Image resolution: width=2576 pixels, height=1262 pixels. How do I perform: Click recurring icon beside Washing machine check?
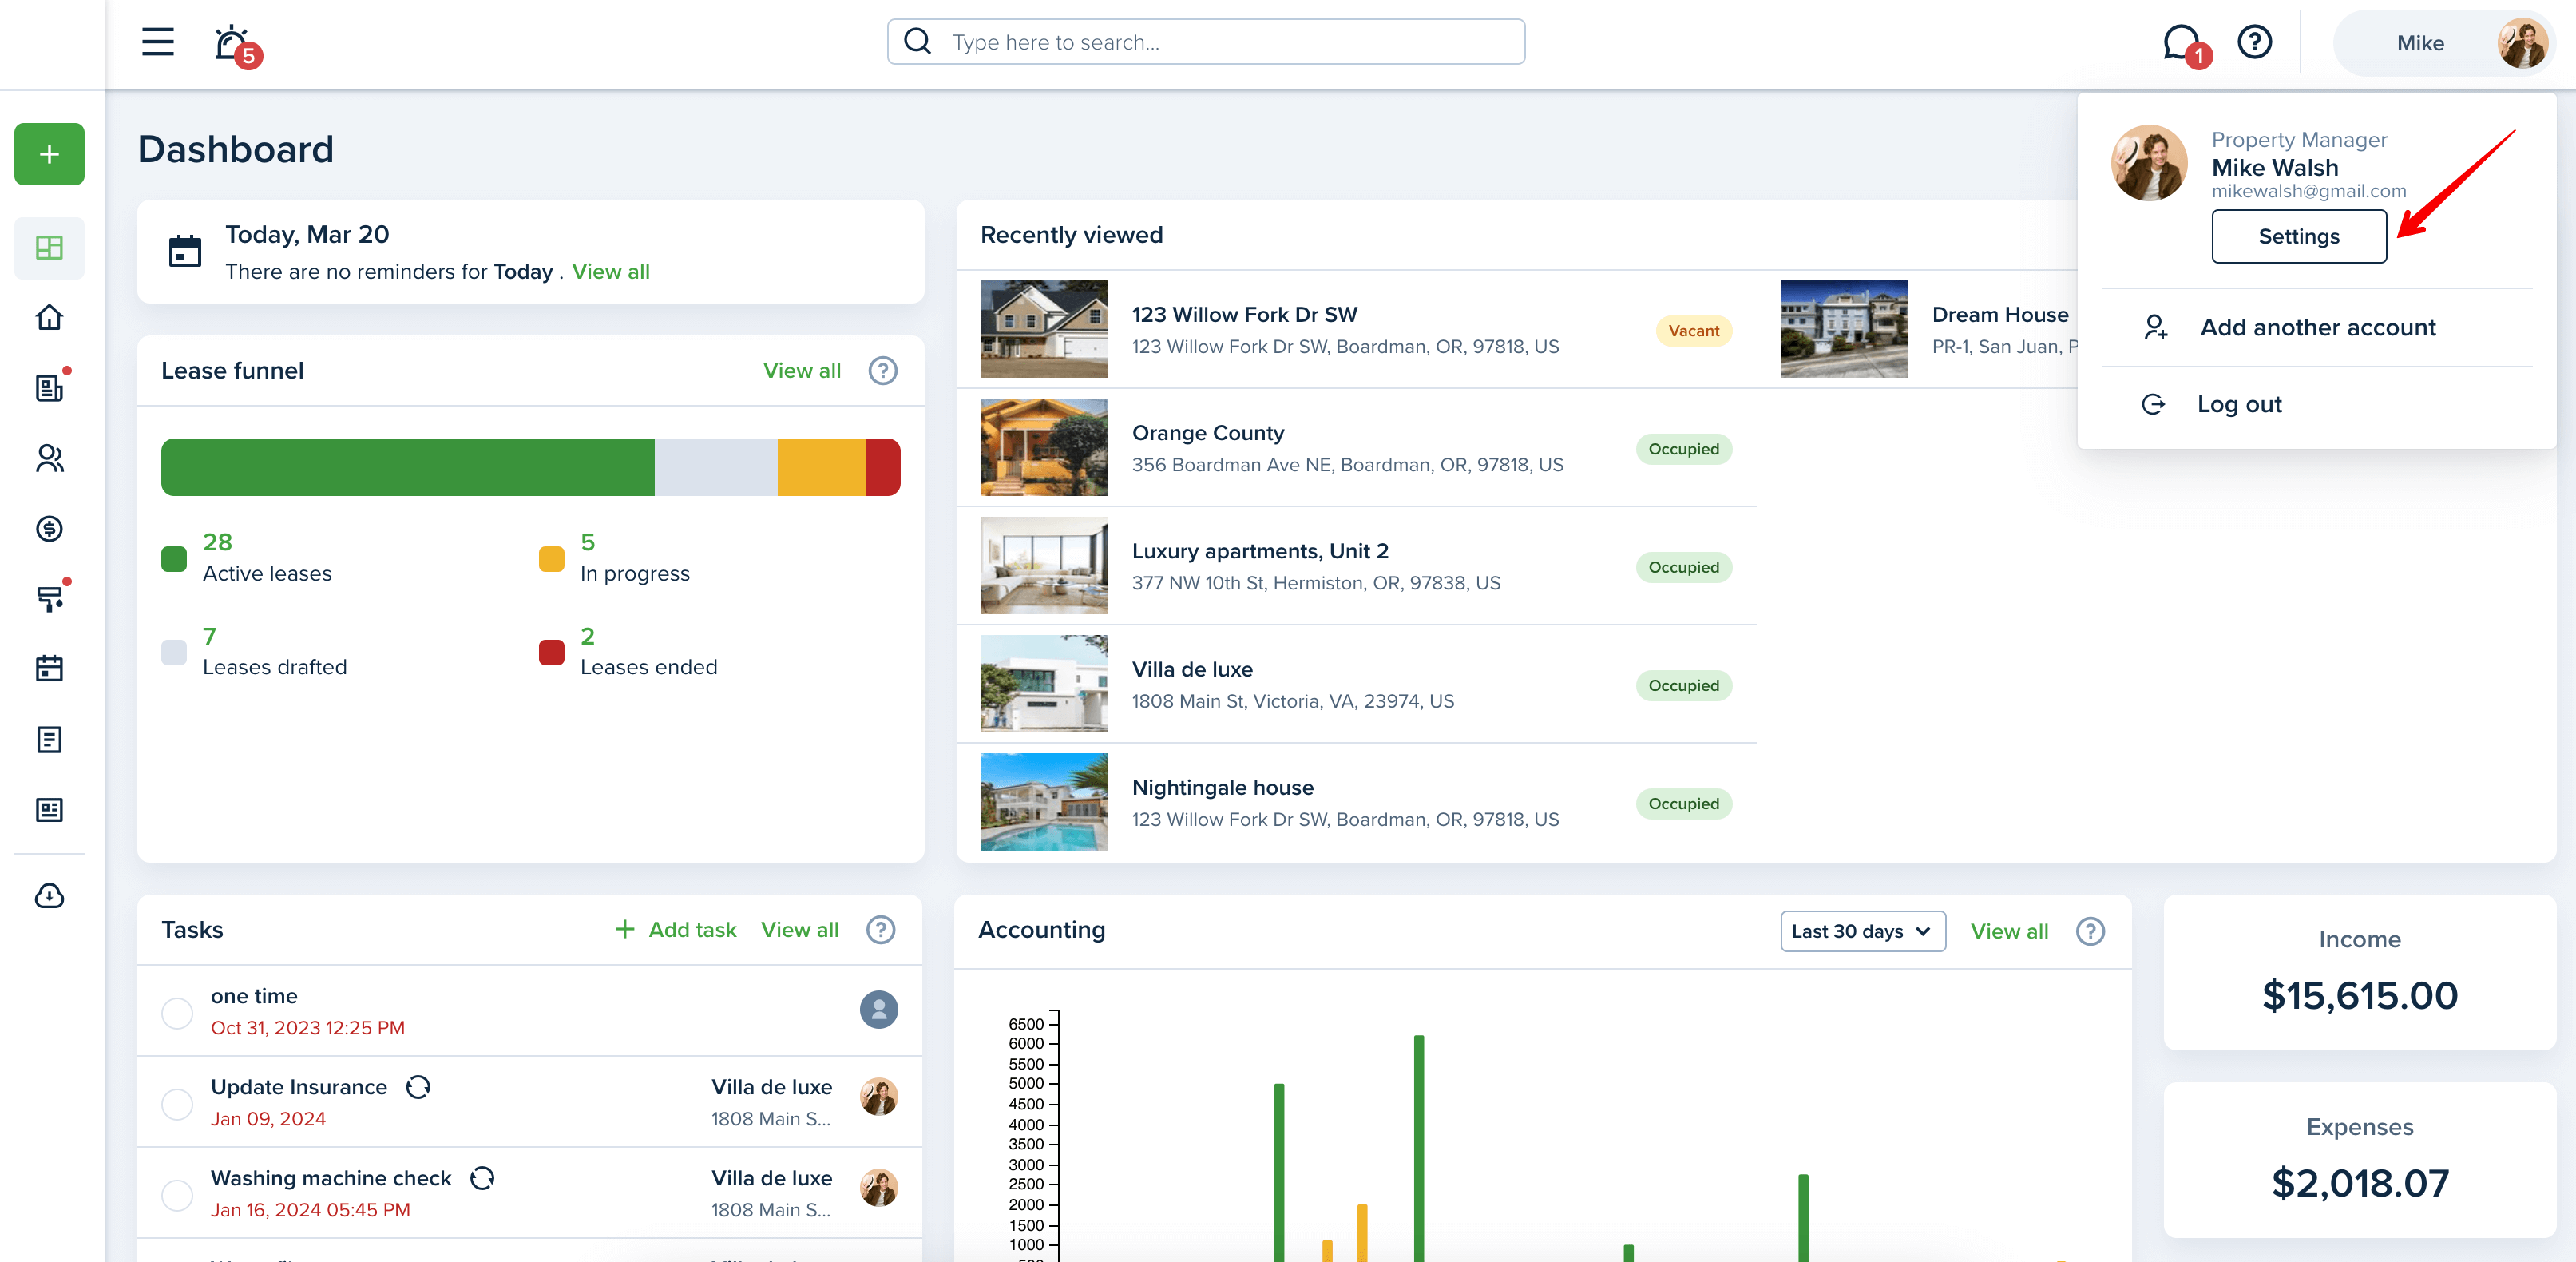coord(482,1178)
